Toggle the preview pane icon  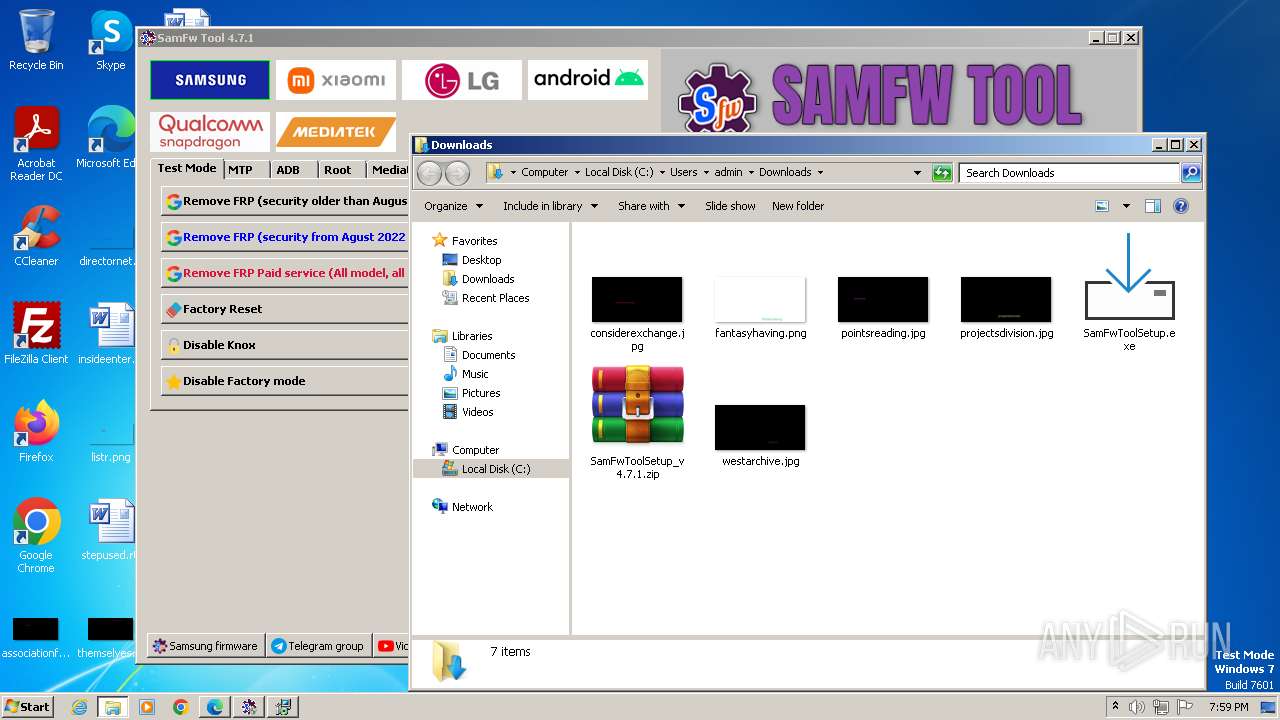1153,206
